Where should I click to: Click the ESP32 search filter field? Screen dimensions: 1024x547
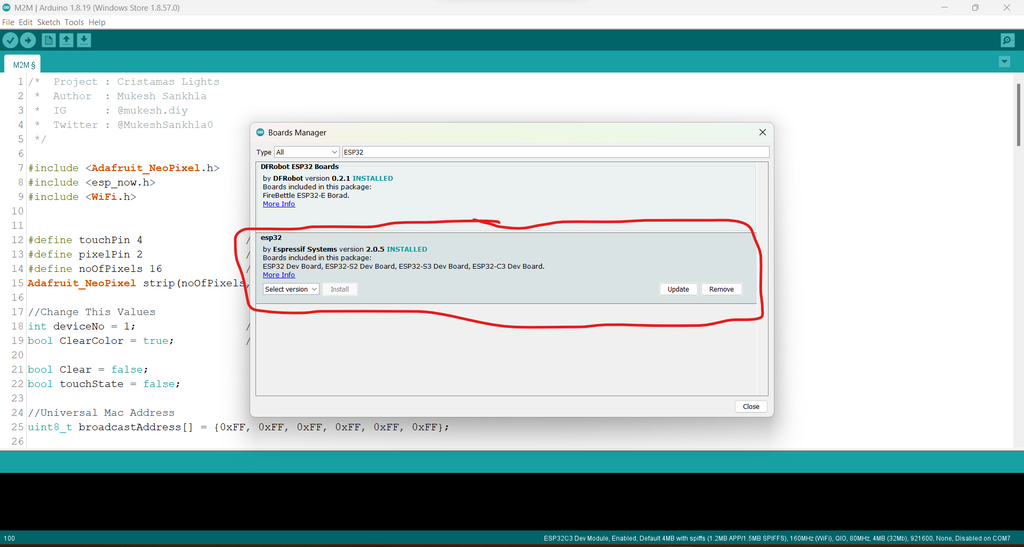pyautogui.click(x=556, y=152)
